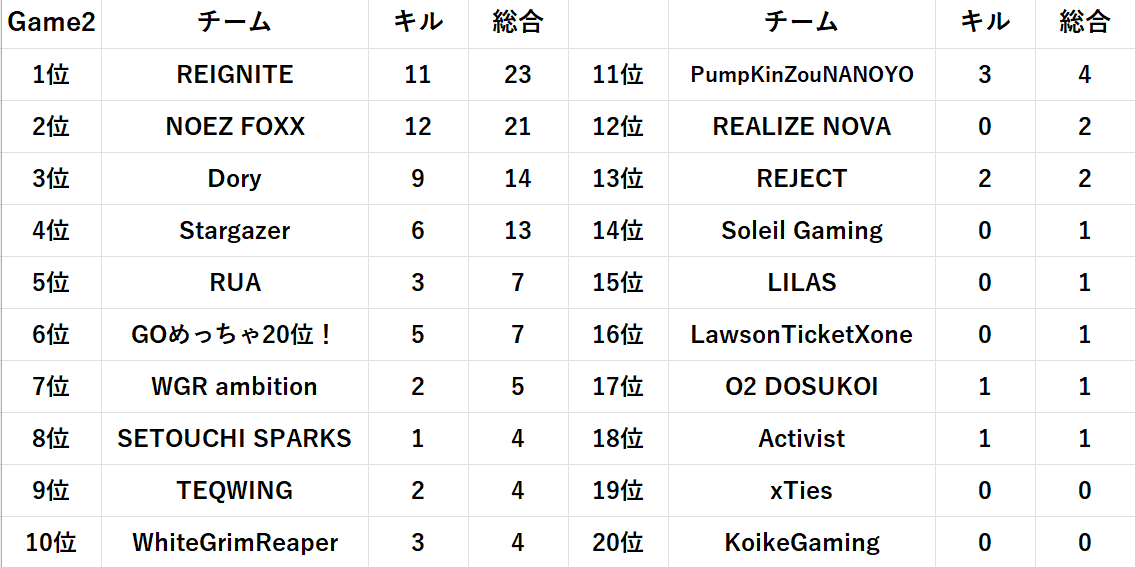Click the LawsonTicketXone cell
The height and width of the screenshot is (567, 1135).
[802, 335]
